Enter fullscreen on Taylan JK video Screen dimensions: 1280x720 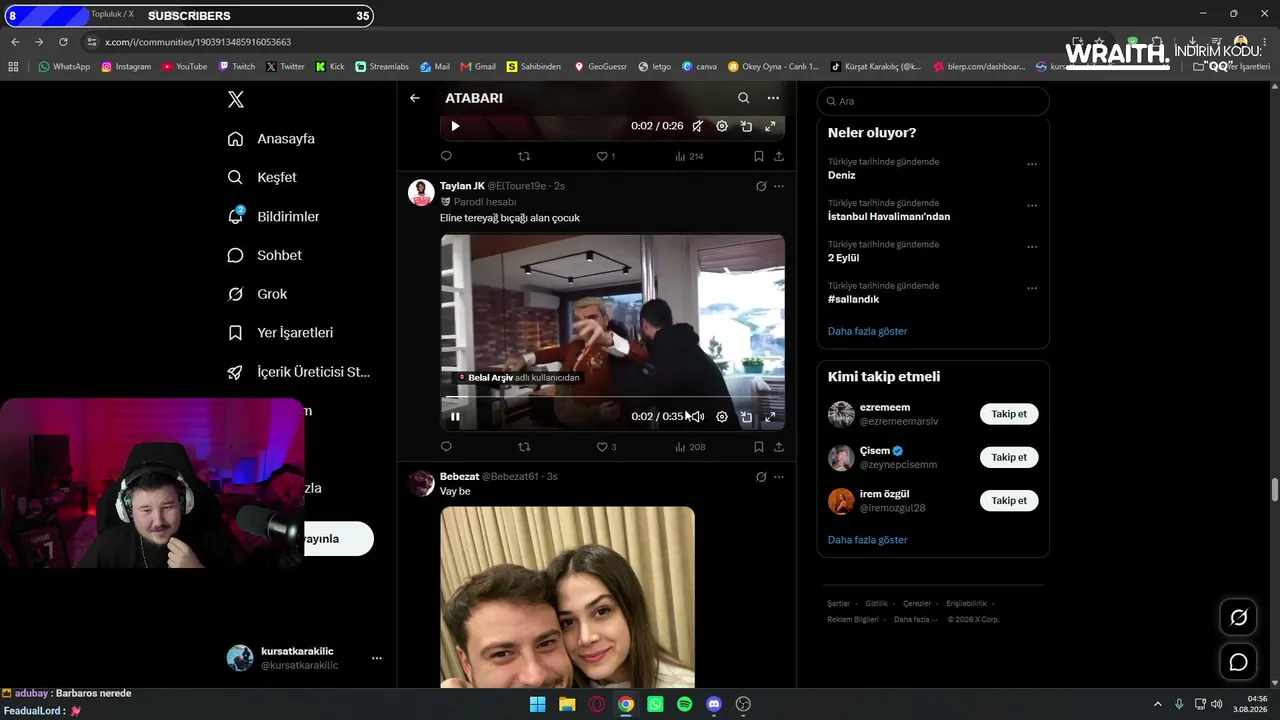tap(770, 417)
